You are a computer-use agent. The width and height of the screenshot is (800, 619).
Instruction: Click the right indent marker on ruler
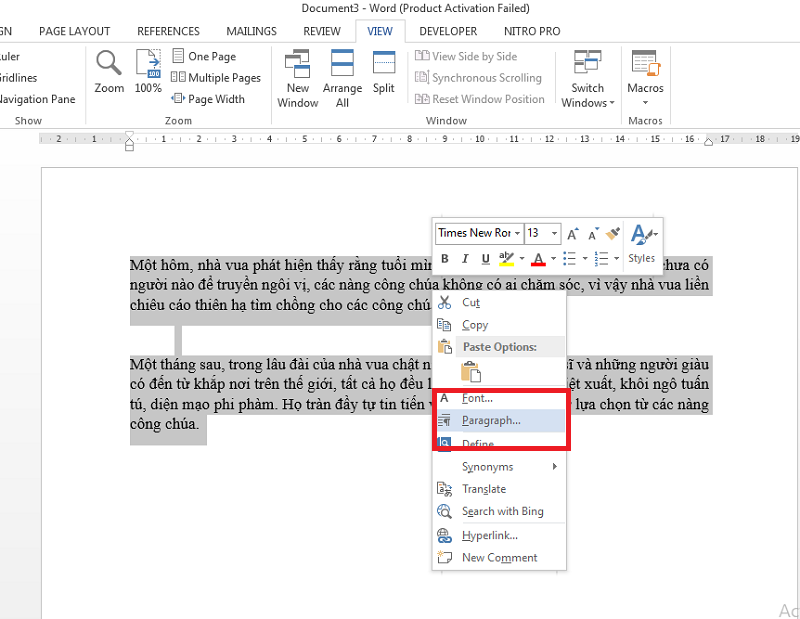708,142
